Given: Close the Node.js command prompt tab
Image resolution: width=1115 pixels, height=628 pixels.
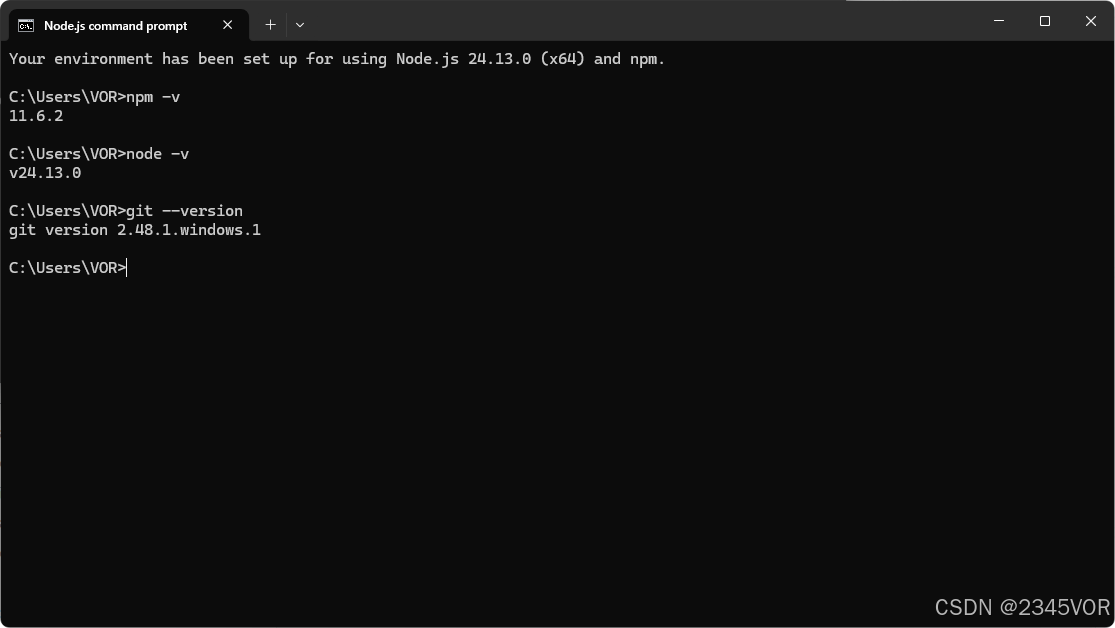Looking at the screenshot, I should (228, 25).
